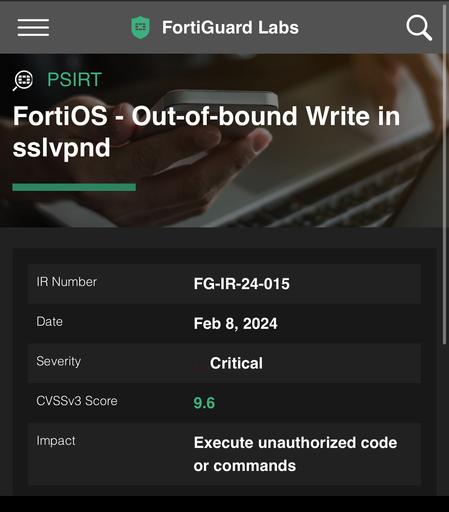
Task: Click the search magnifier icon
Action: coord(419,28)
